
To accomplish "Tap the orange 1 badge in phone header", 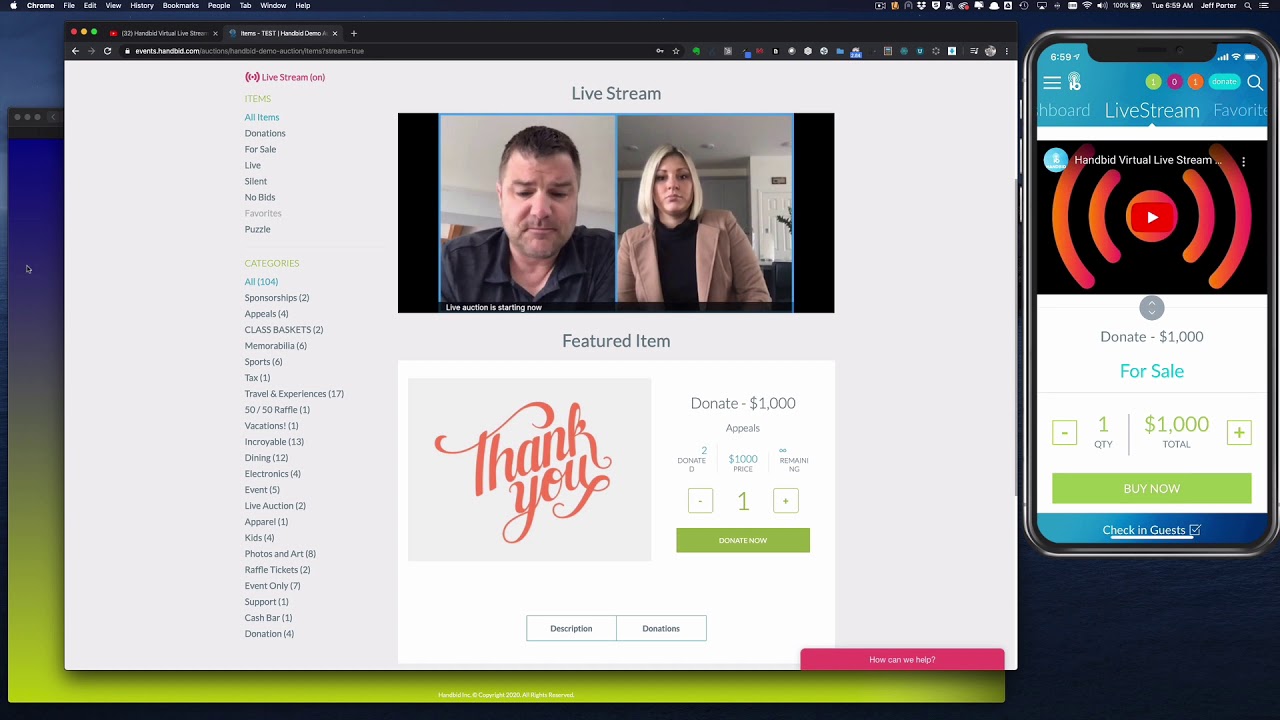I will coord(1195,82).
